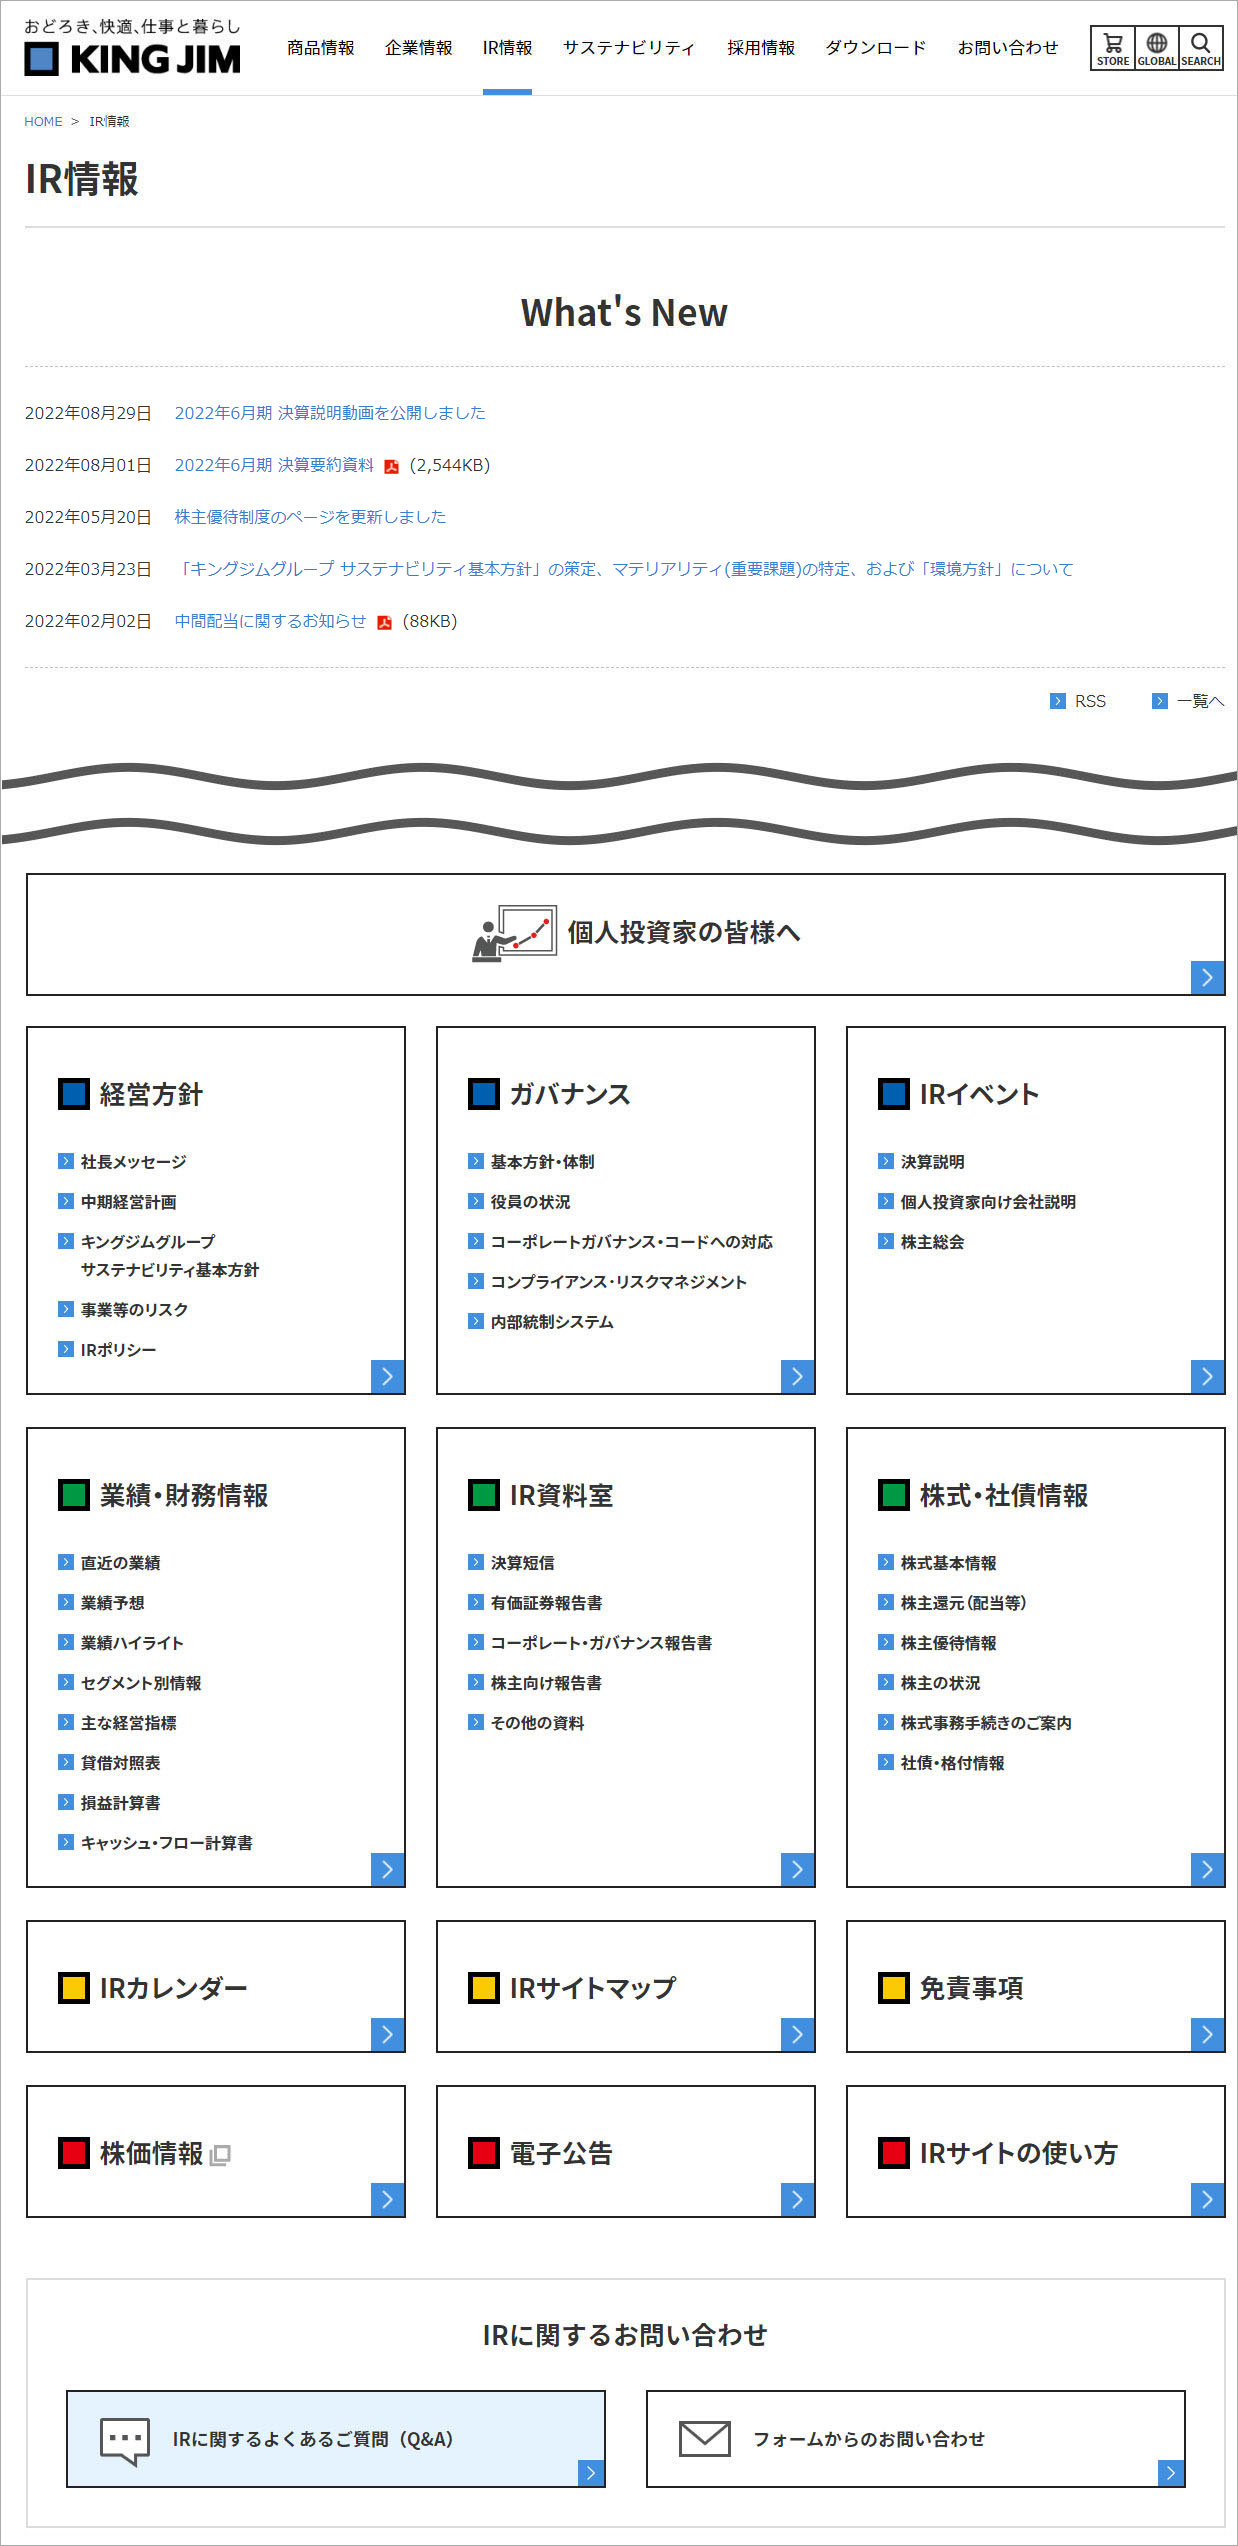1238x2546 pixels.
Task: Open the 一覧へ news list link
Action: (1199, 701)
